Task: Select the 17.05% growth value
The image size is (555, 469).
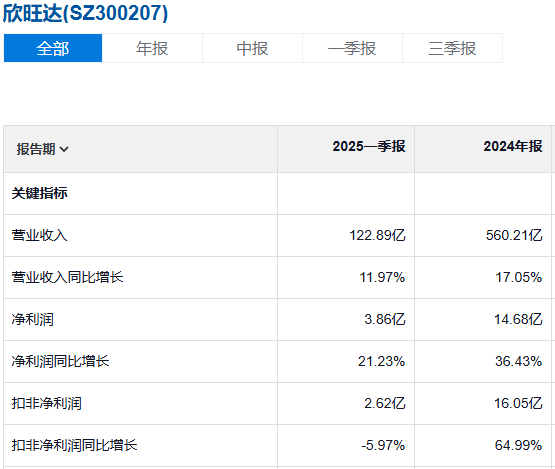Action: point(519,277)
